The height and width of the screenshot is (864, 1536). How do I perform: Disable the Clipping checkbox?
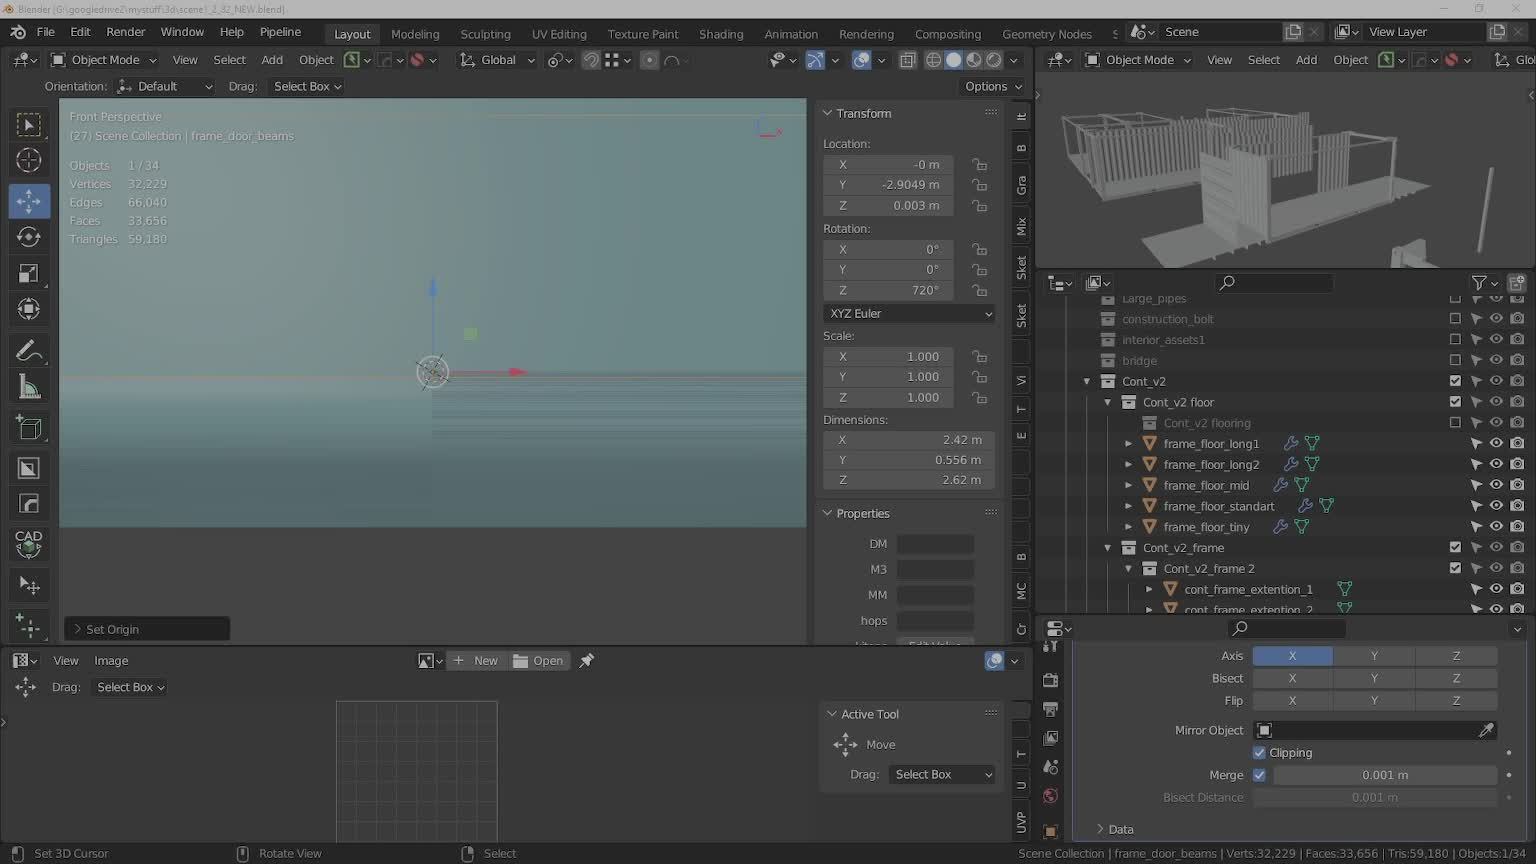point(1259,753)
